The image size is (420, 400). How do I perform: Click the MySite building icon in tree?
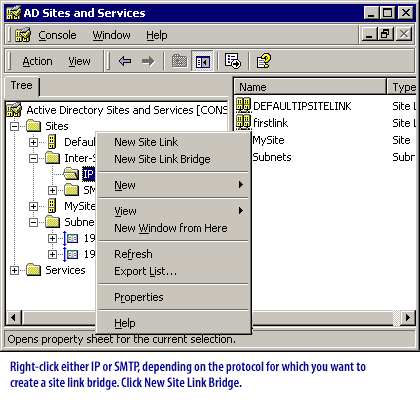pyautogui.click(x=52, y=206)
